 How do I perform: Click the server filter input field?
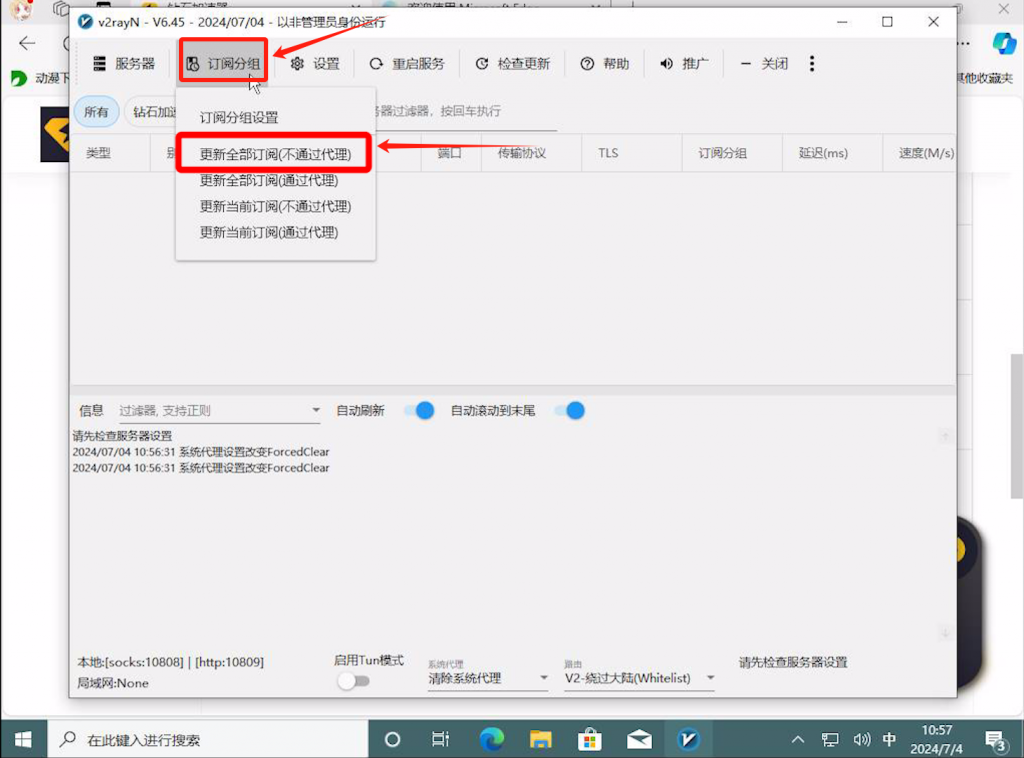click(x=465, y=112)
